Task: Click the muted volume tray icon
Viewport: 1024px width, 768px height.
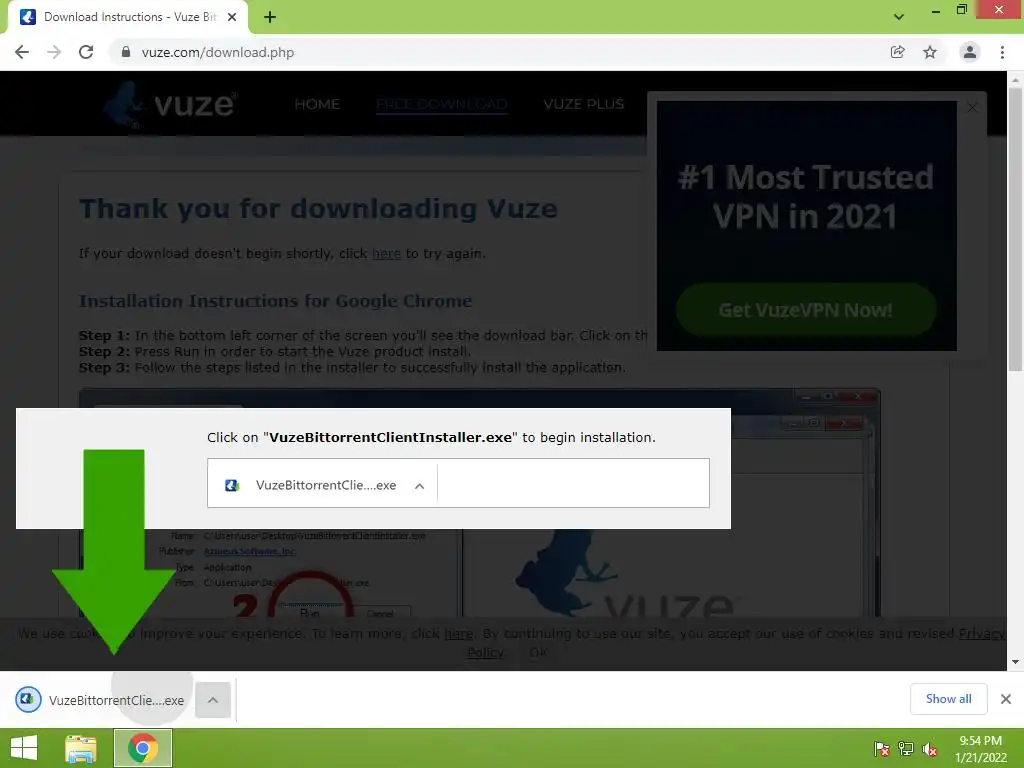Action: pyautogui.click(x=930, y=749)
